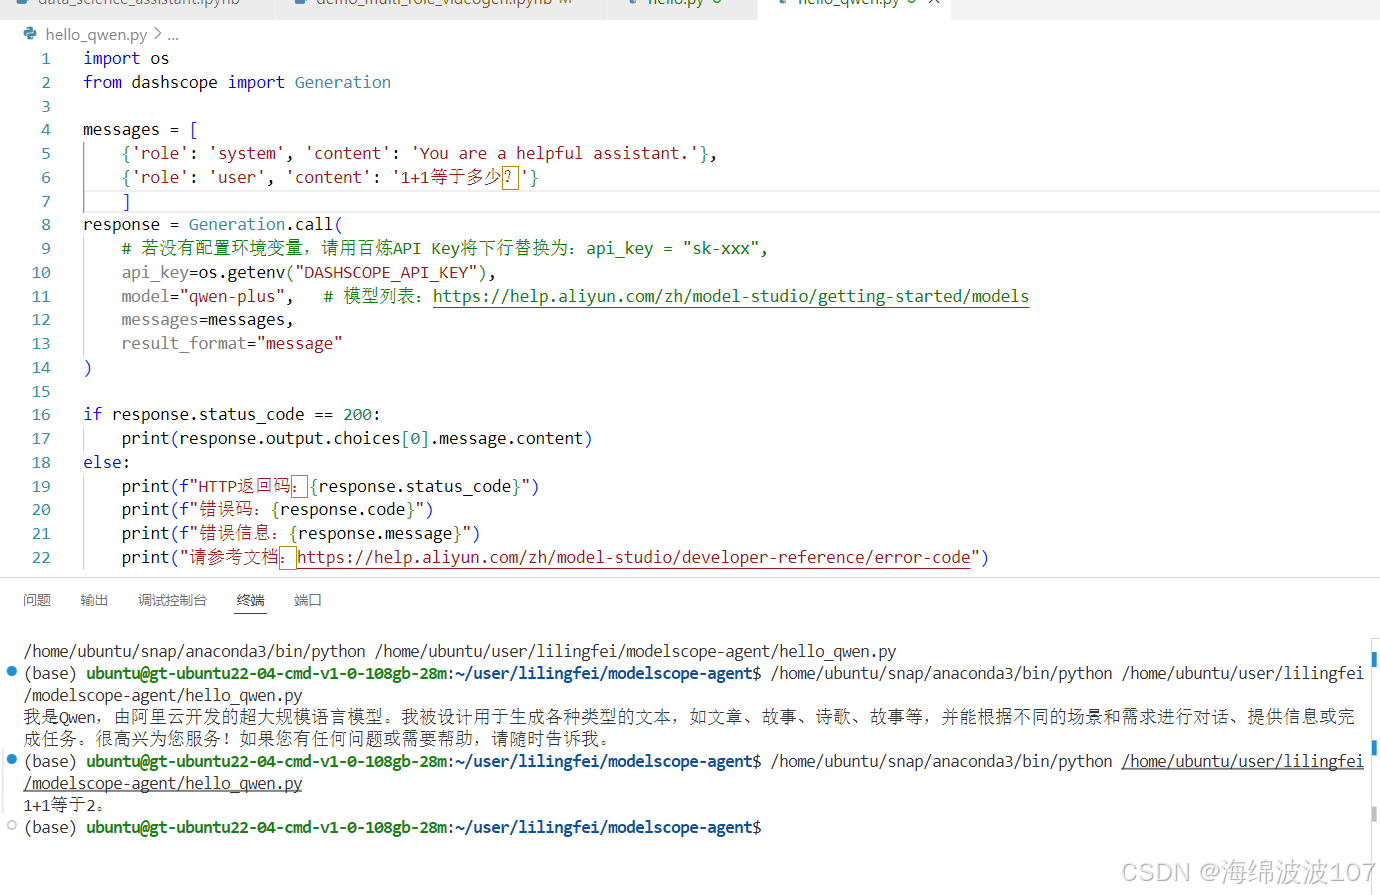
Task: Click 'messages=messages,' on line 12
Action: point(208,320)
